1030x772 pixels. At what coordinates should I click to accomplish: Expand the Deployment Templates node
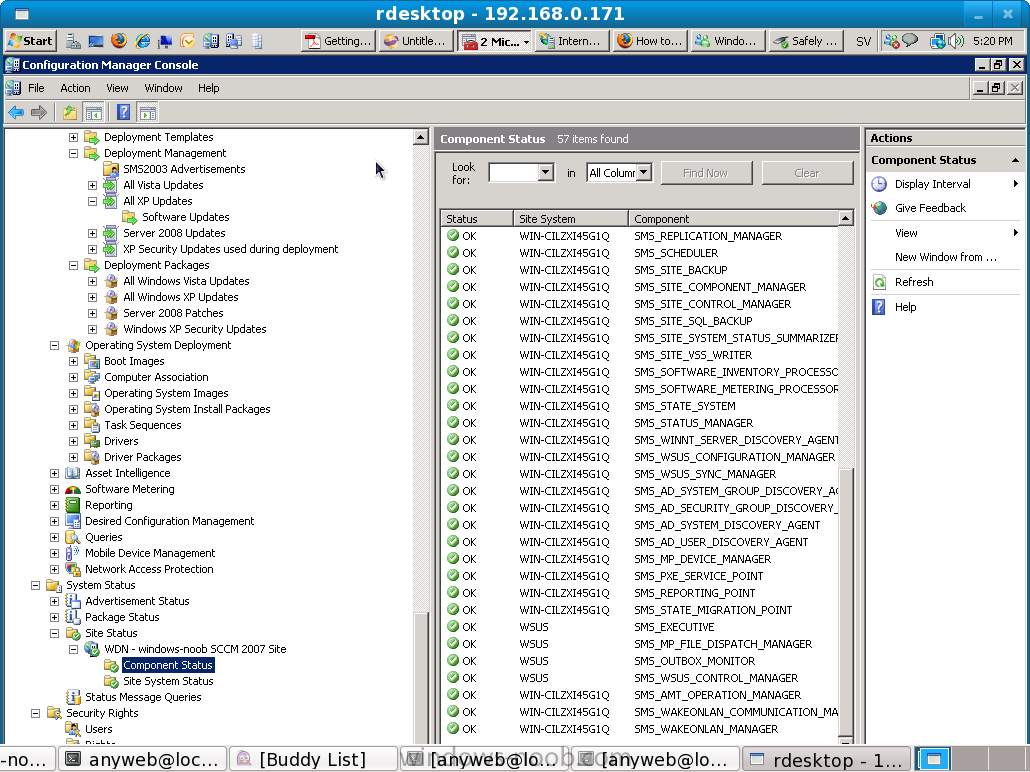pos(74,137)
